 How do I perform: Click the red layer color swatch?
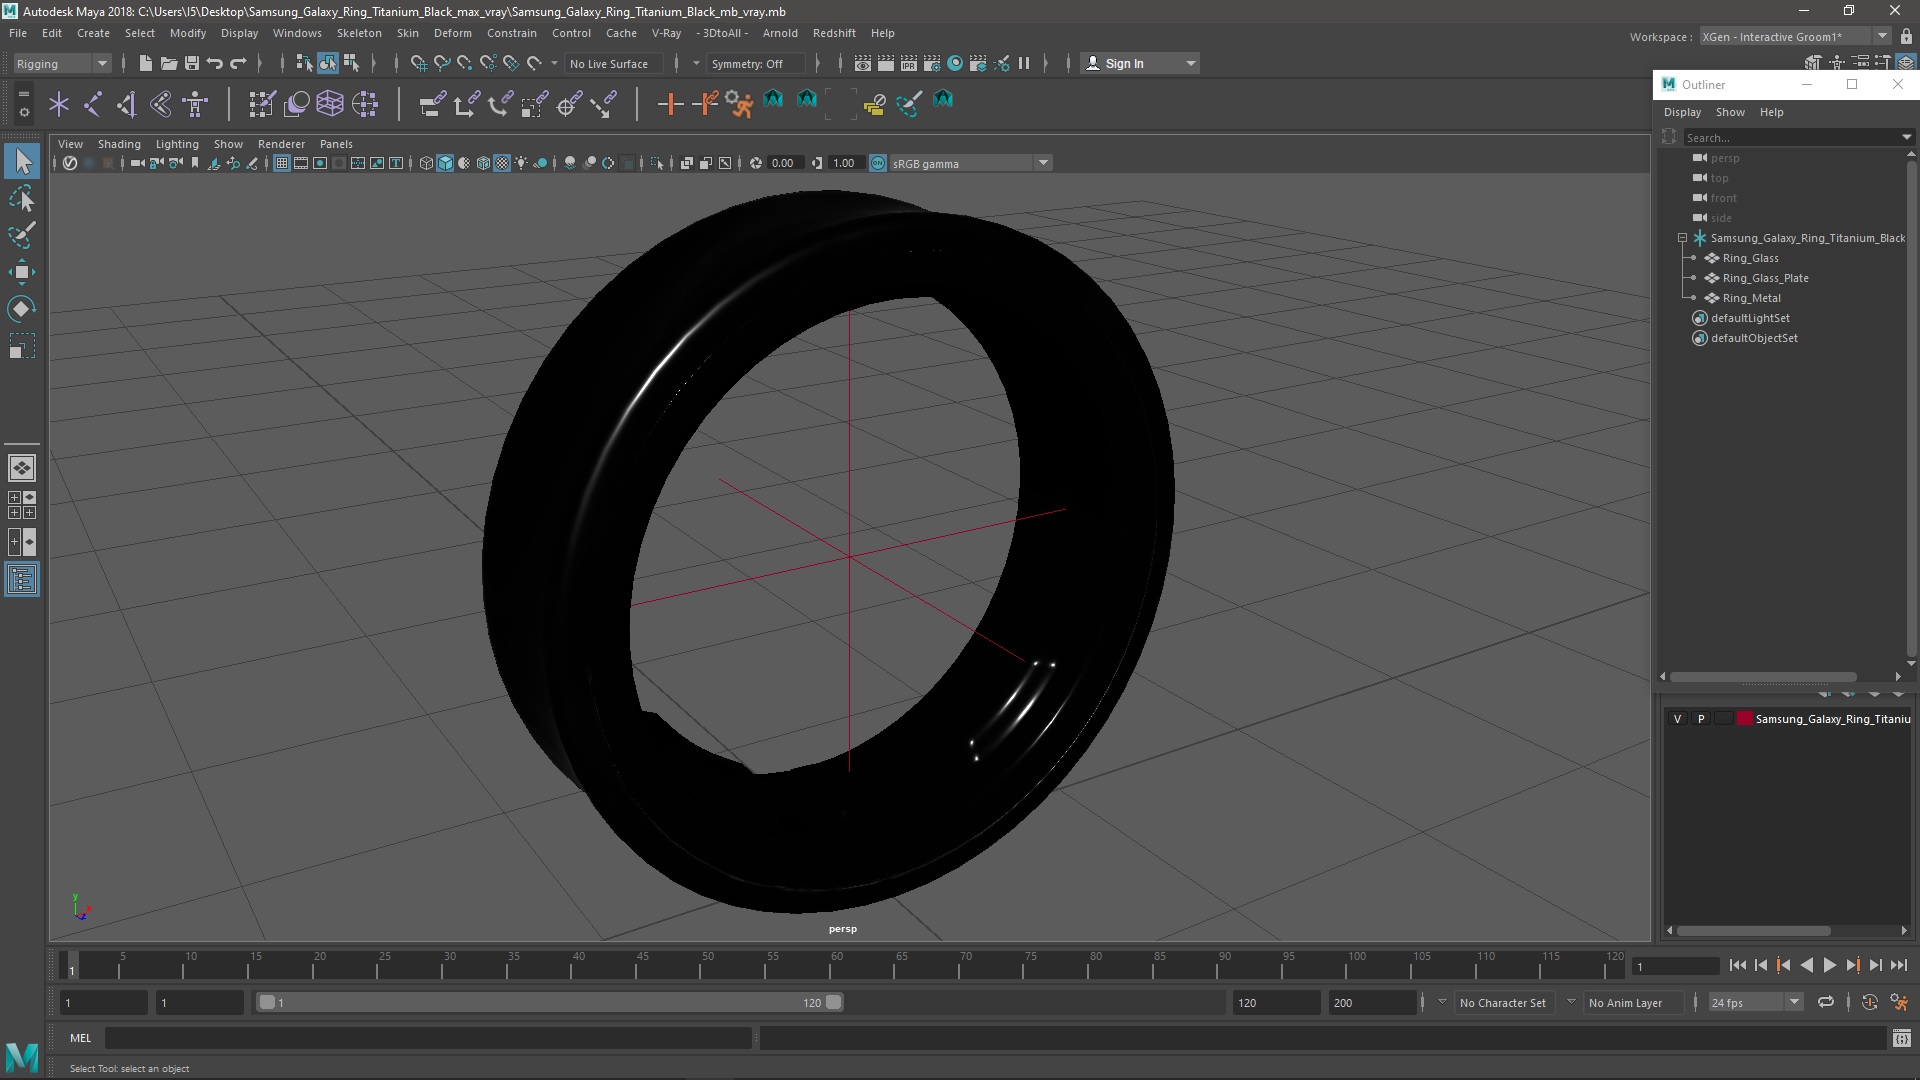pos(1745,719)
